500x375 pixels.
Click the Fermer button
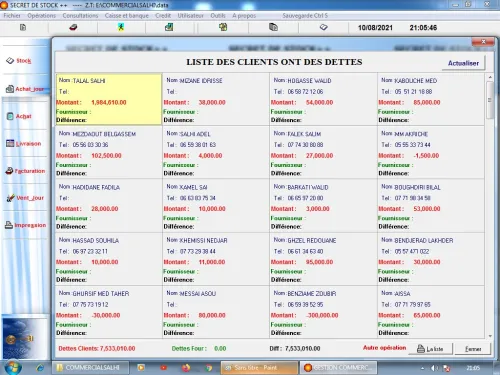(x=473, y=349)
